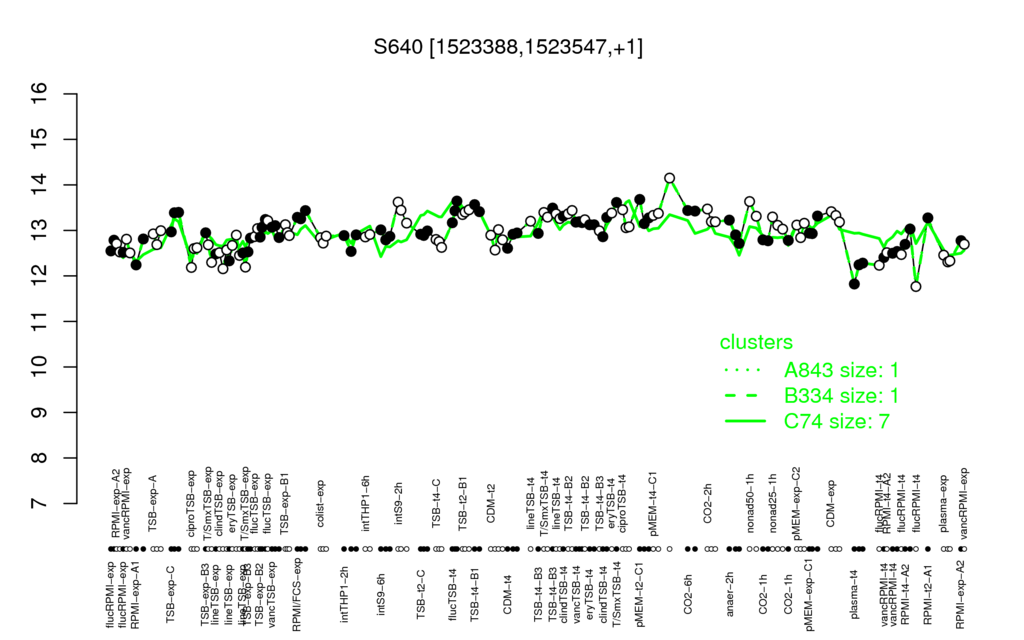Click the 'clusters' legend heading
This screenshot has height=640, width=1024.
click(x=756, y=342)
